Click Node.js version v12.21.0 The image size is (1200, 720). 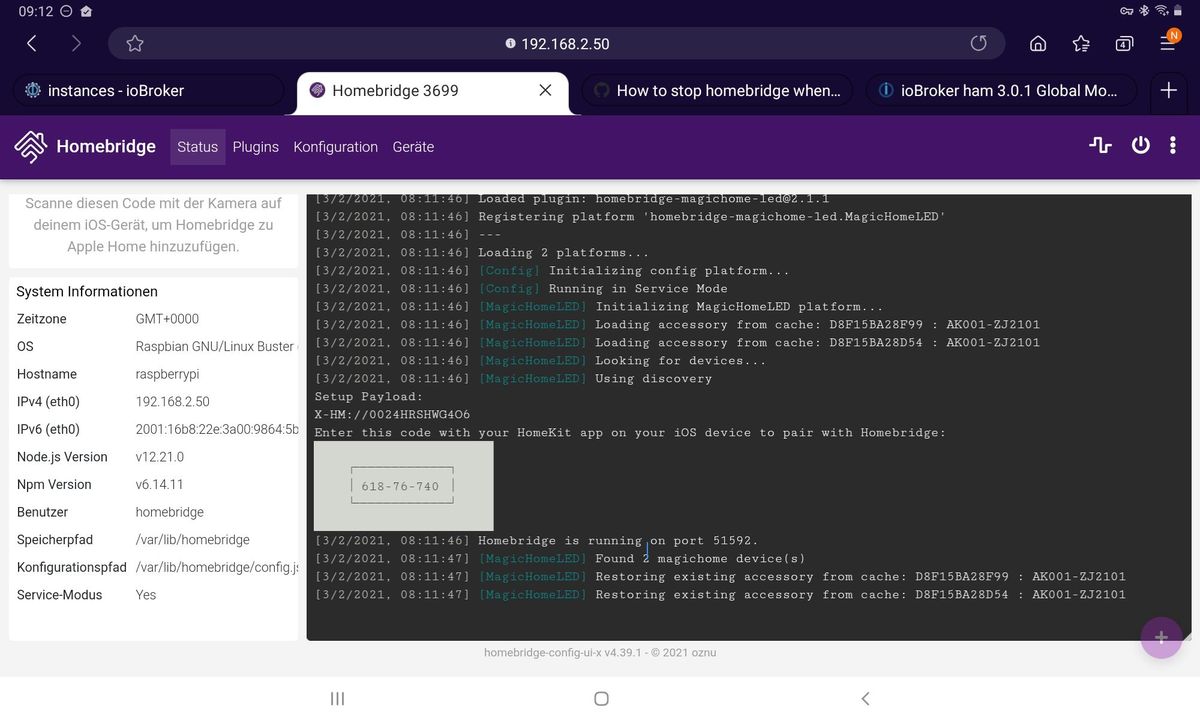coord(160,457)
